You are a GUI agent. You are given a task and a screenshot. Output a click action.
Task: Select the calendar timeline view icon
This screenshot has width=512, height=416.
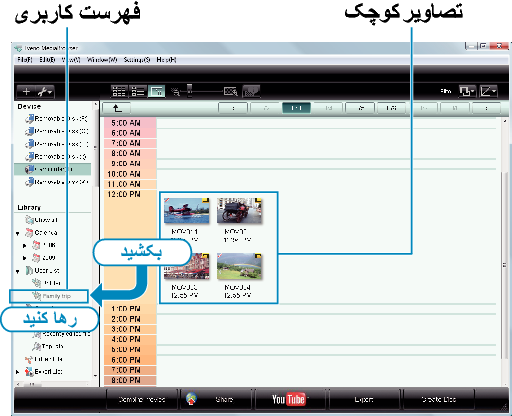click(x=156, y=91)
